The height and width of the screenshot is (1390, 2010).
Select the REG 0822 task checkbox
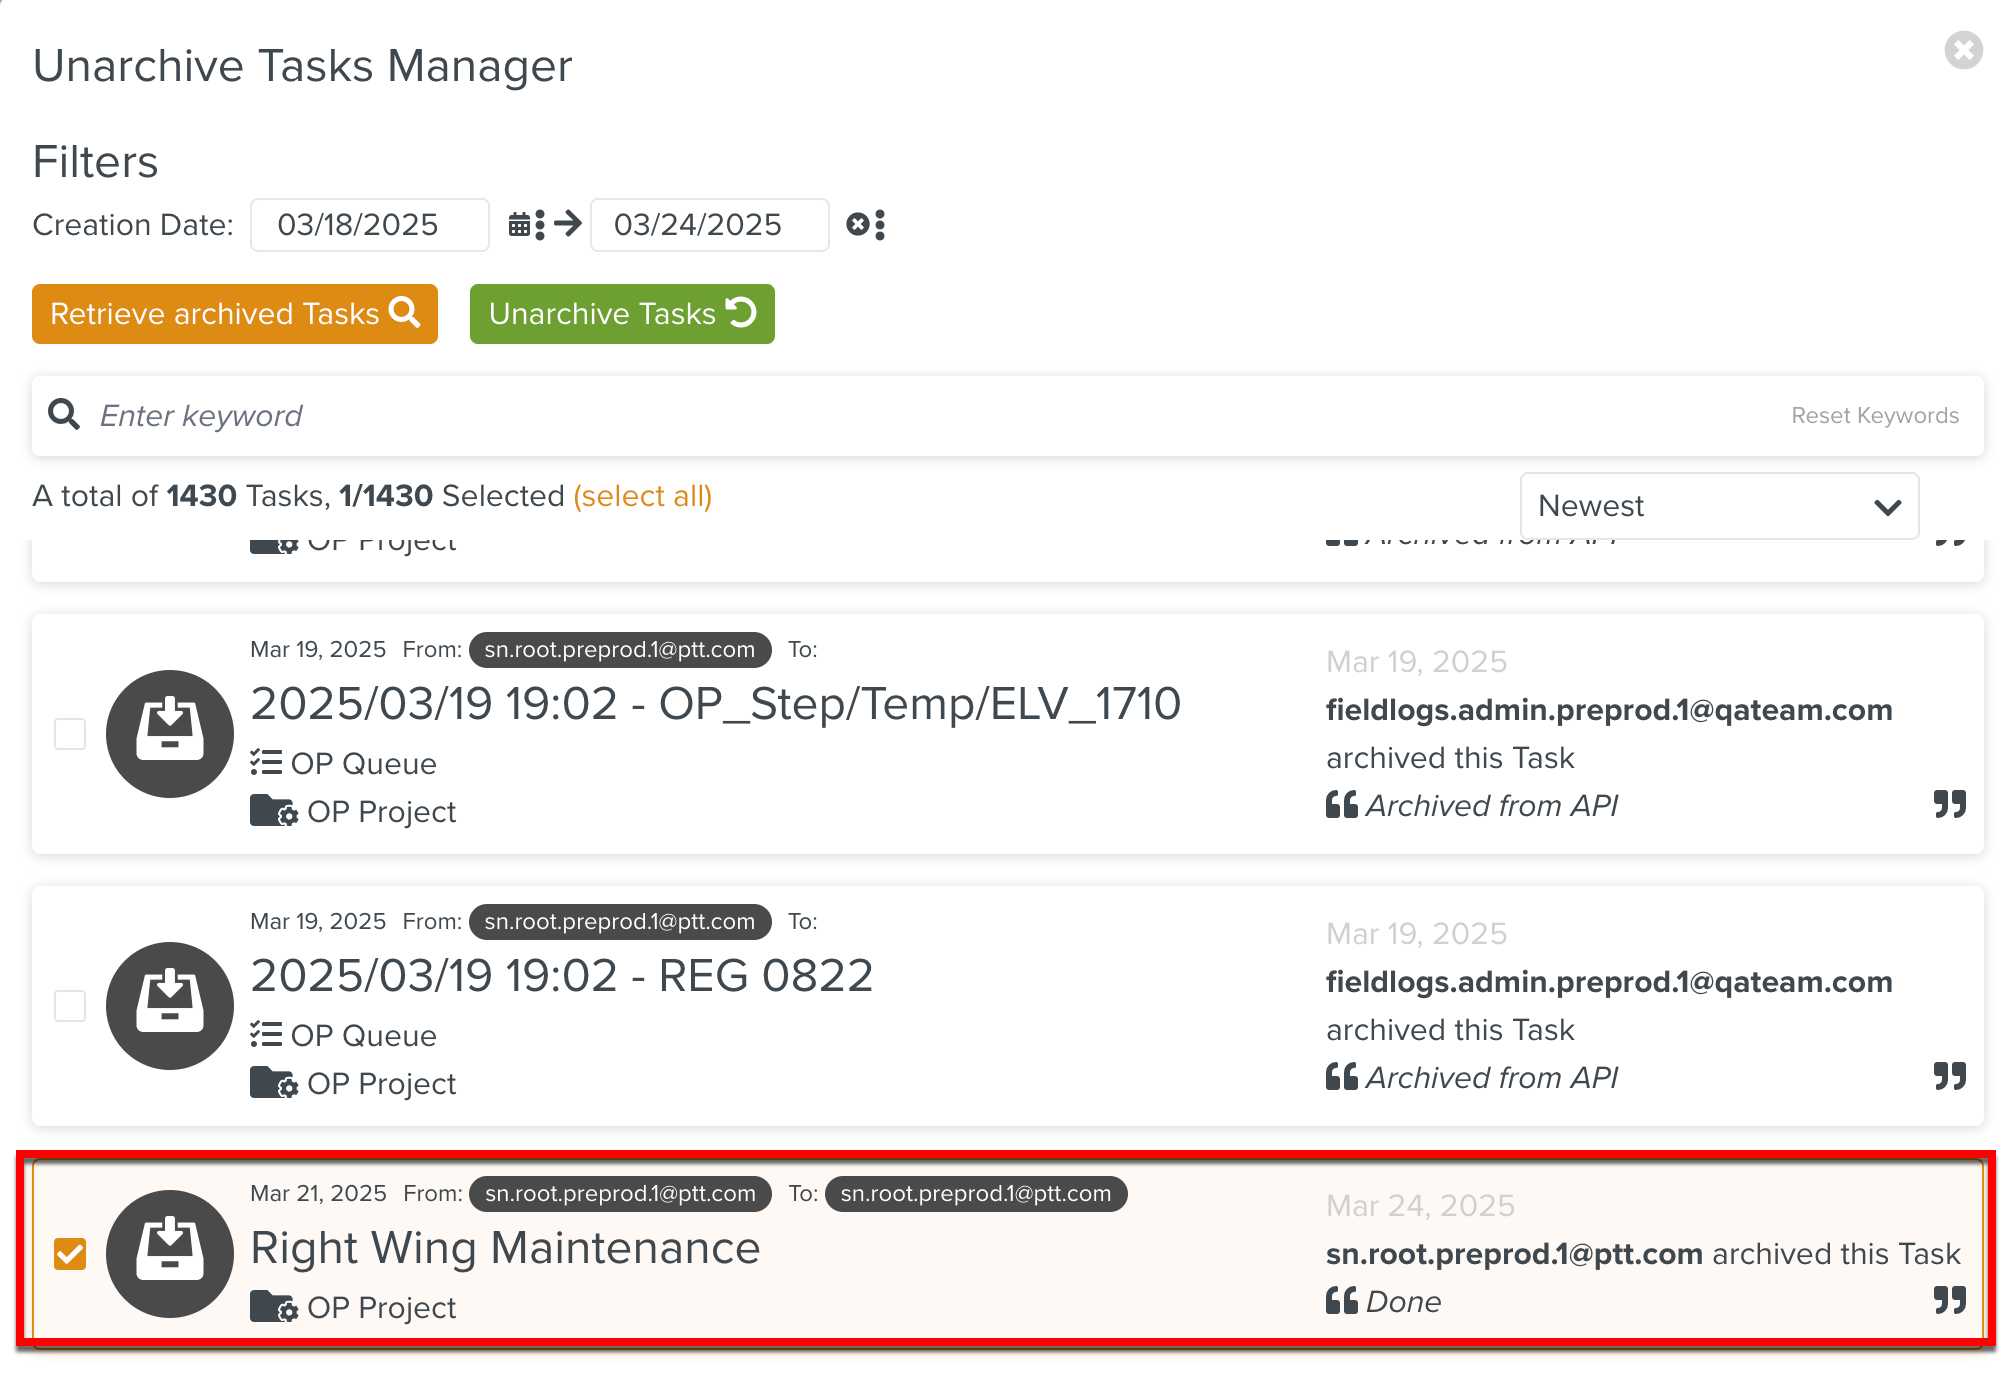pos(70,1006)
